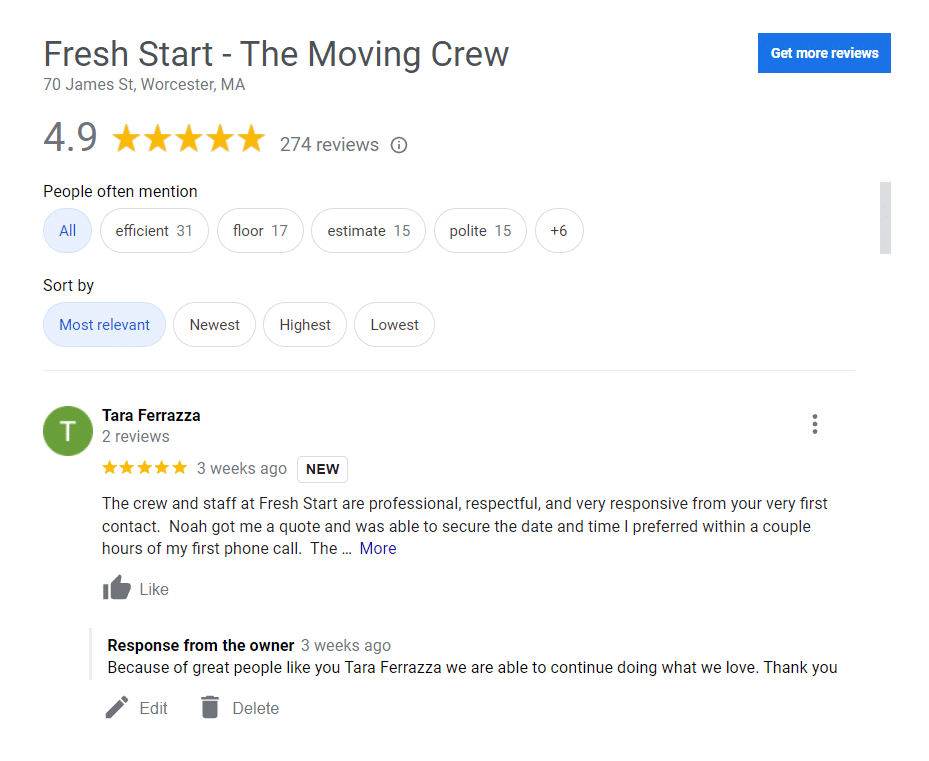Click the thumbs up Like icon
Image resolution: width=929 pixels, height=761 pixels.
pyautogui.click(x=117, y=589)
